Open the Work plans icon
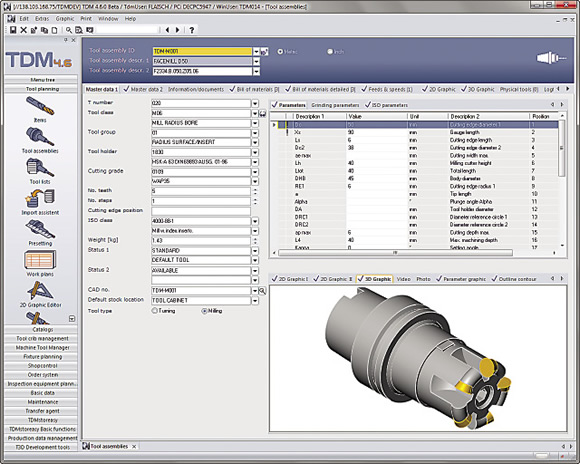 tap(40, 260)
